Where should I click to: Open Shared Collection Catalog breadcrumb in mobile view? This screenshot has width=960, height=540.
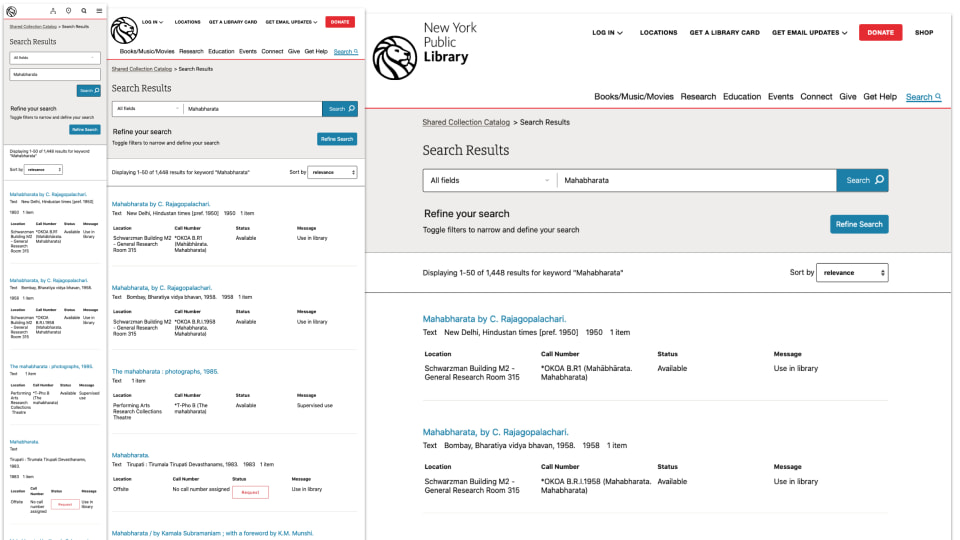coord(33,26)
